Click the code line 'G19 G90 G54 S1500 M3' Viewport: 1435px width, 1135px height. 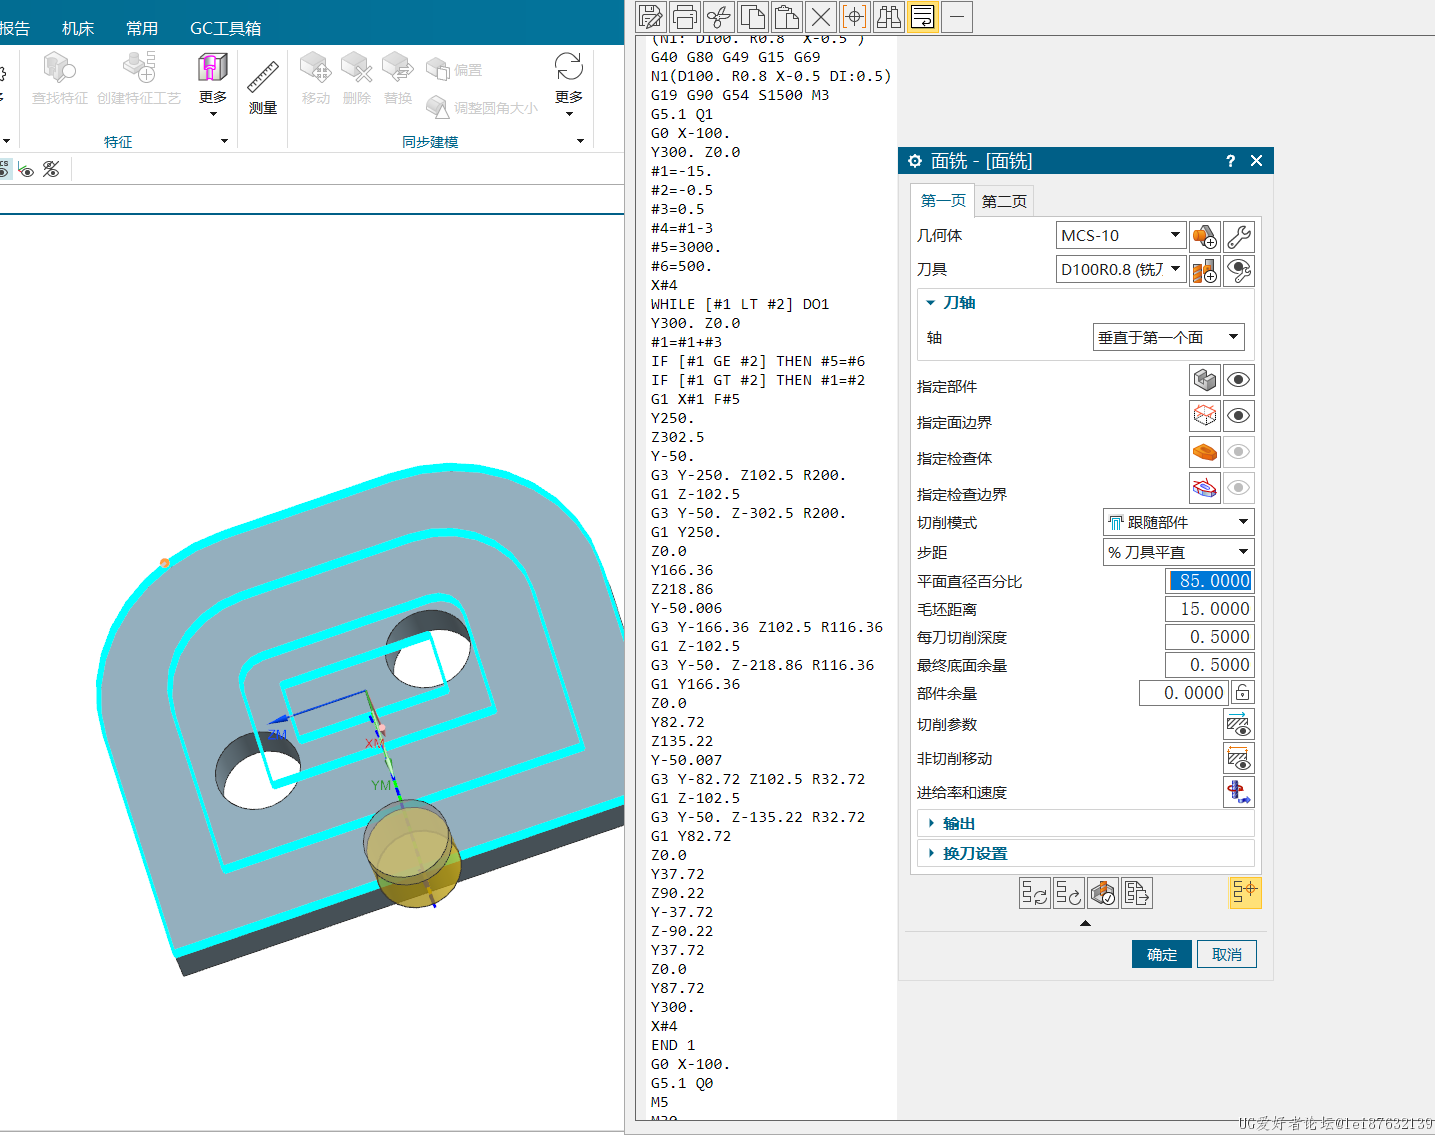(740, 95)
